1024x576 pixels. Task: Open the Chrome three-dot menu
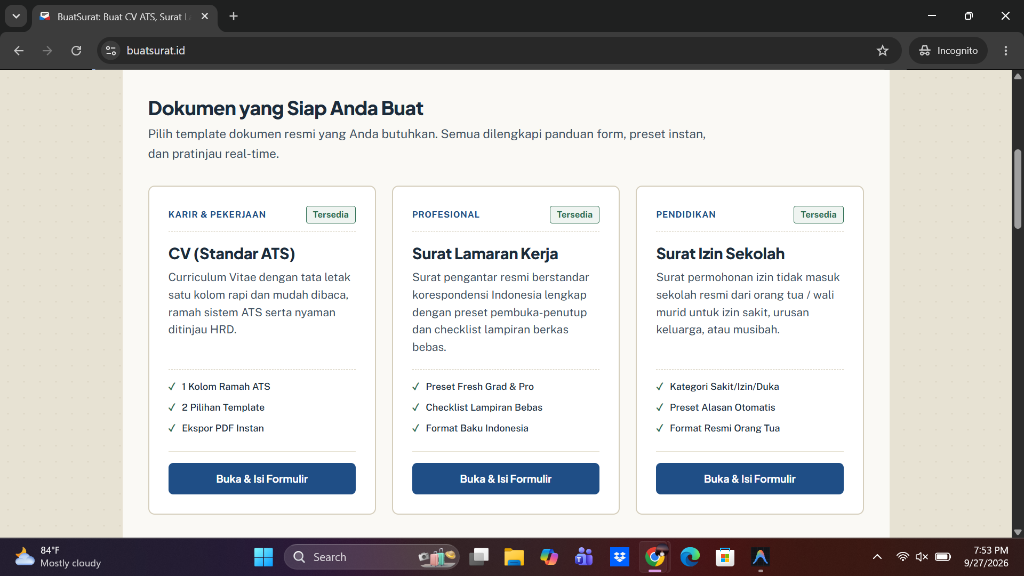[1006, 50]
